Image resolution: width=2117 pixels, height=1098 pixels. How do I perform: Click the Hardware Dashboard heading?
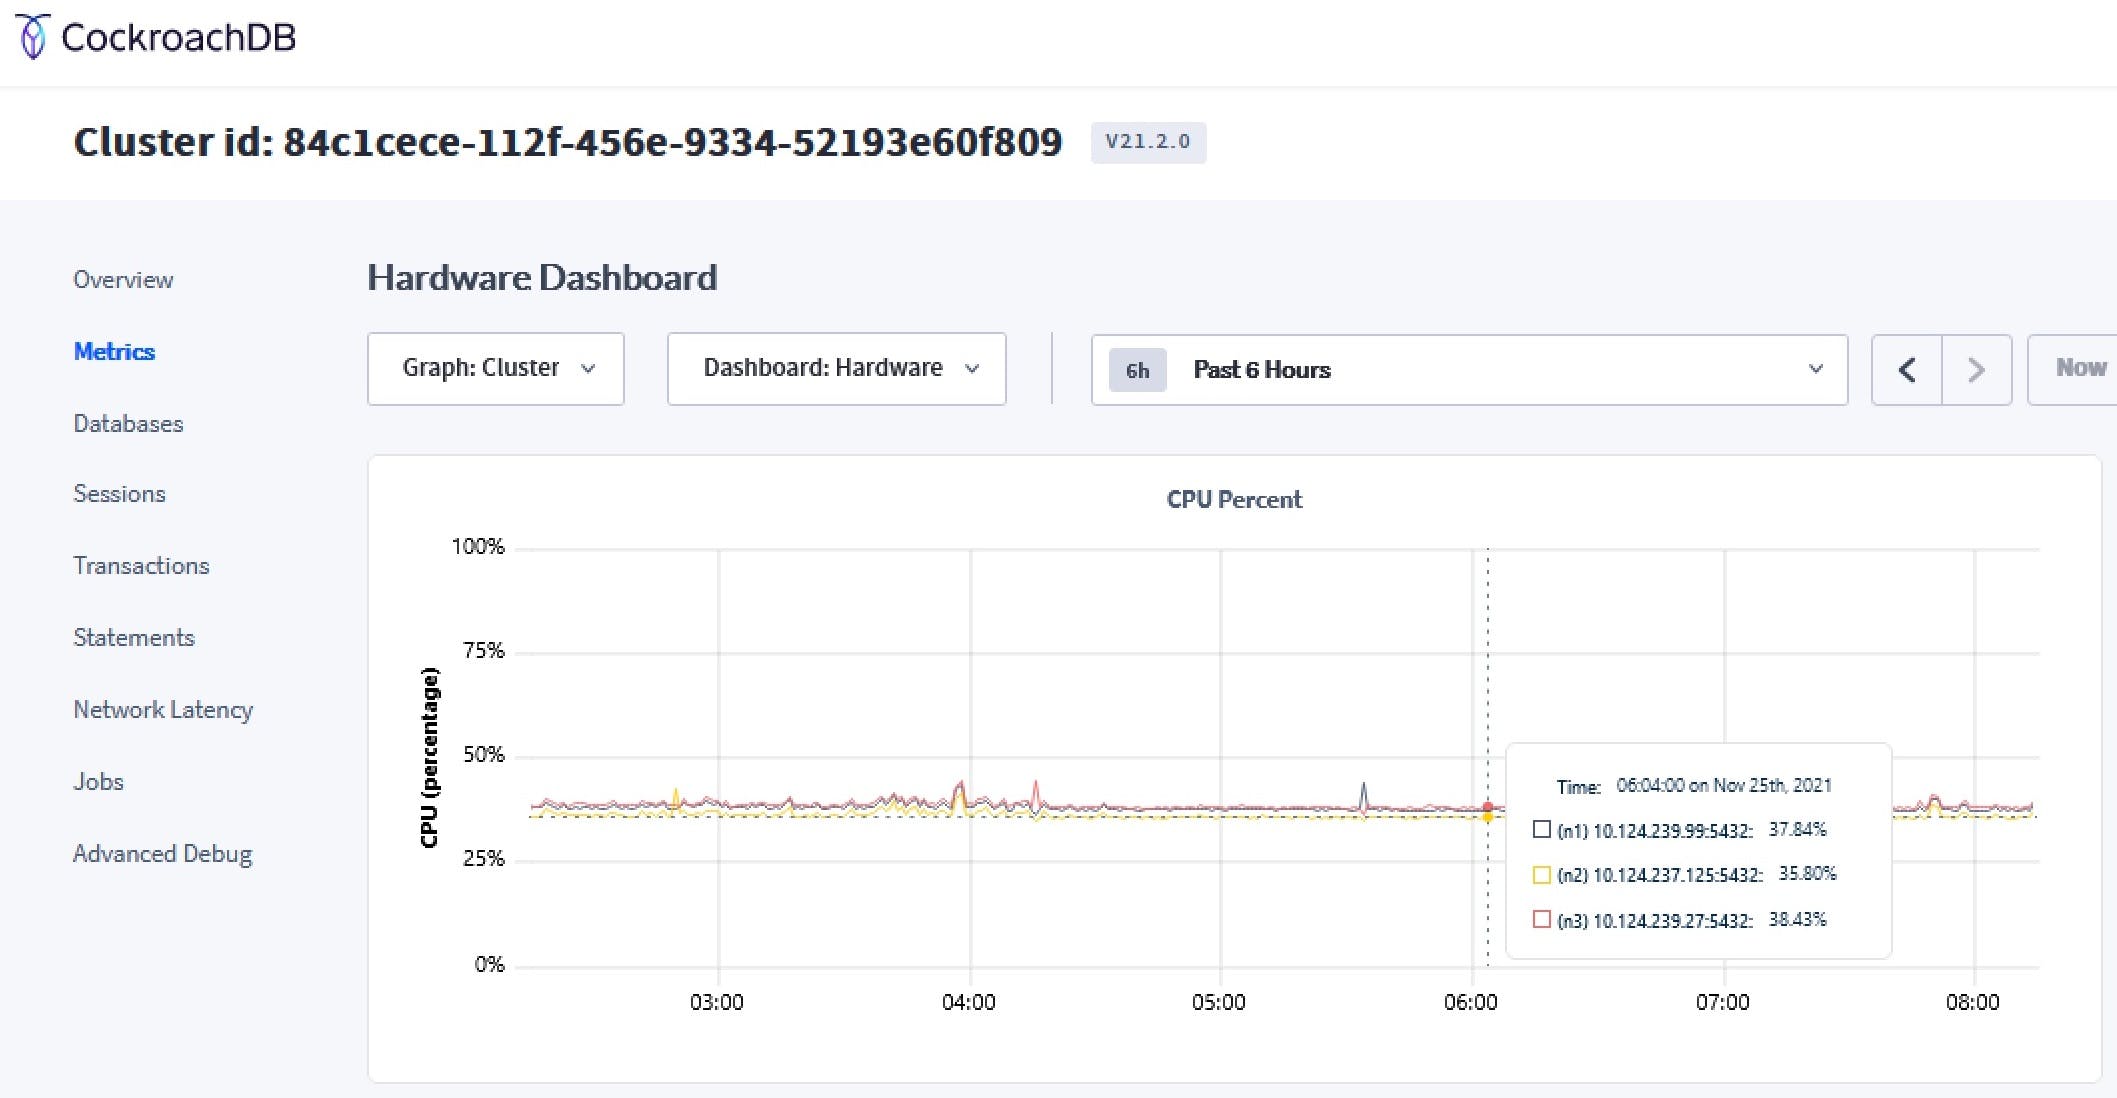[542, 278]
